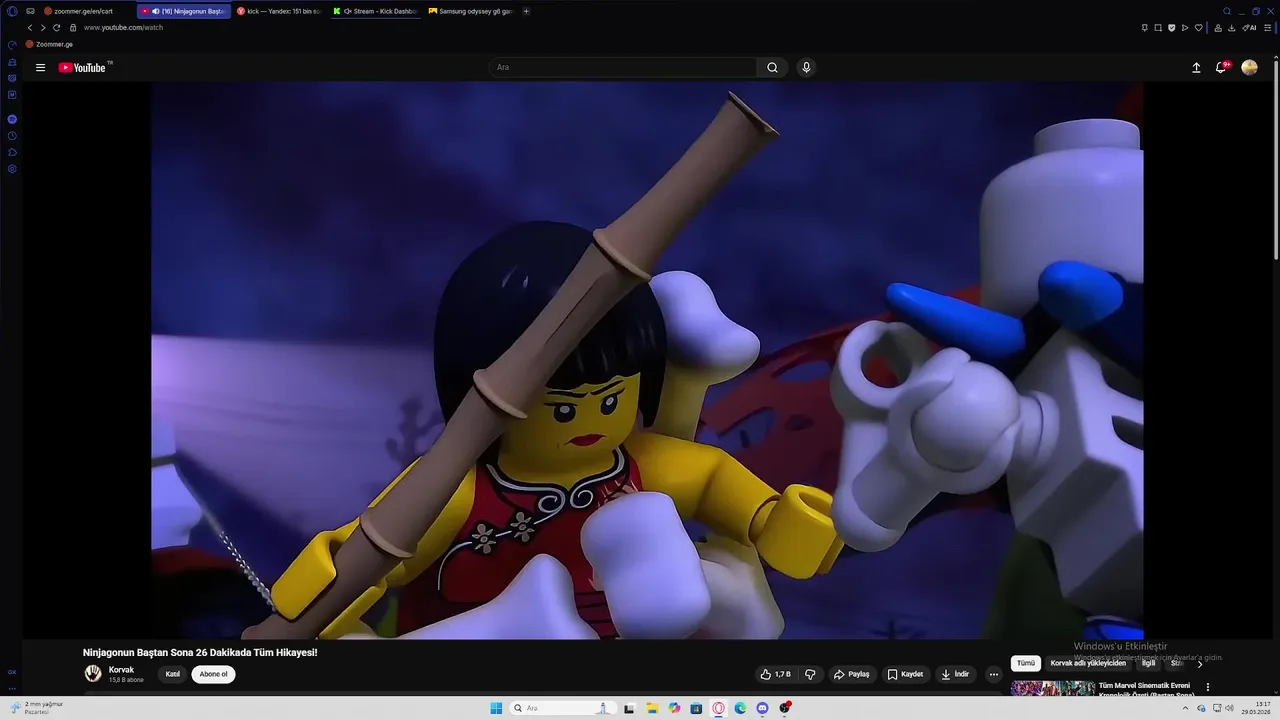Go forward with browser forward arrow
The image size is (1280, 720).
(42, 28)
